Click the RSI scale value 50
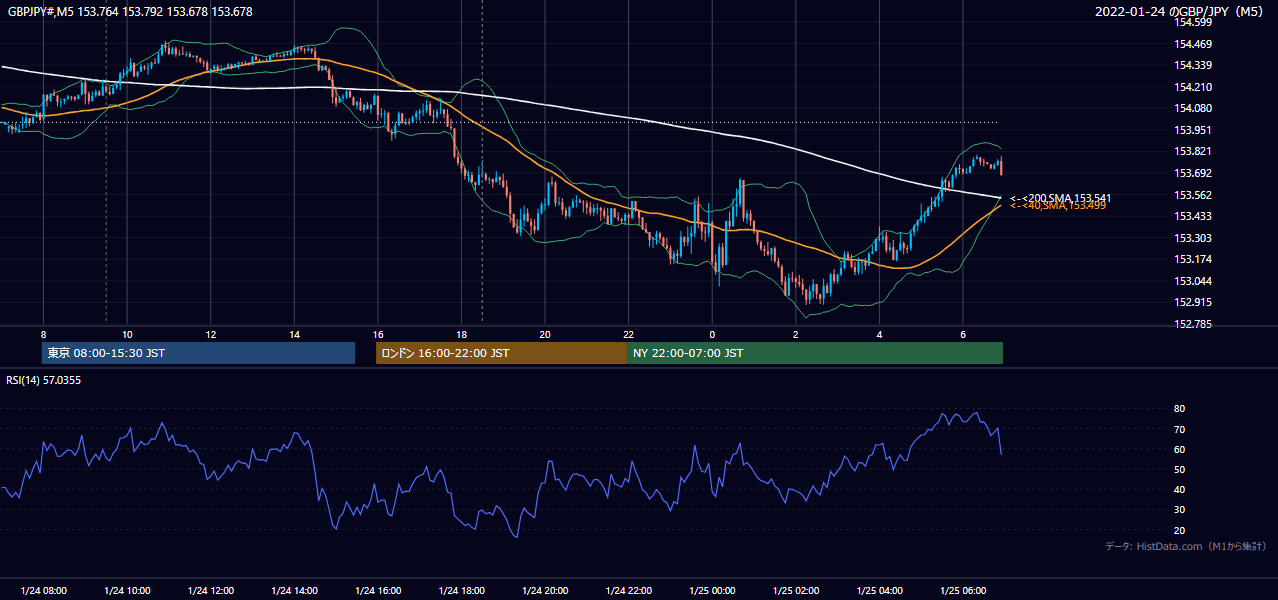Image resolution: width=1278 pixels, height=600 pixels. pos(1179,469)
